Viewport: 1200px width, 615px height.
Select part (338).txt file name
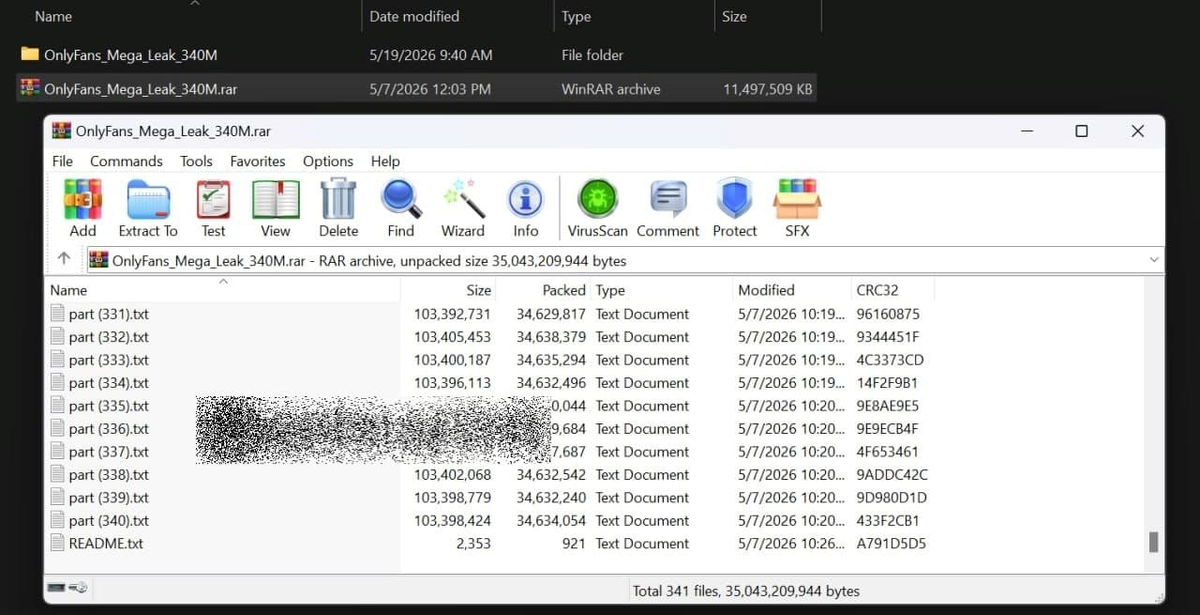[109, 475]
